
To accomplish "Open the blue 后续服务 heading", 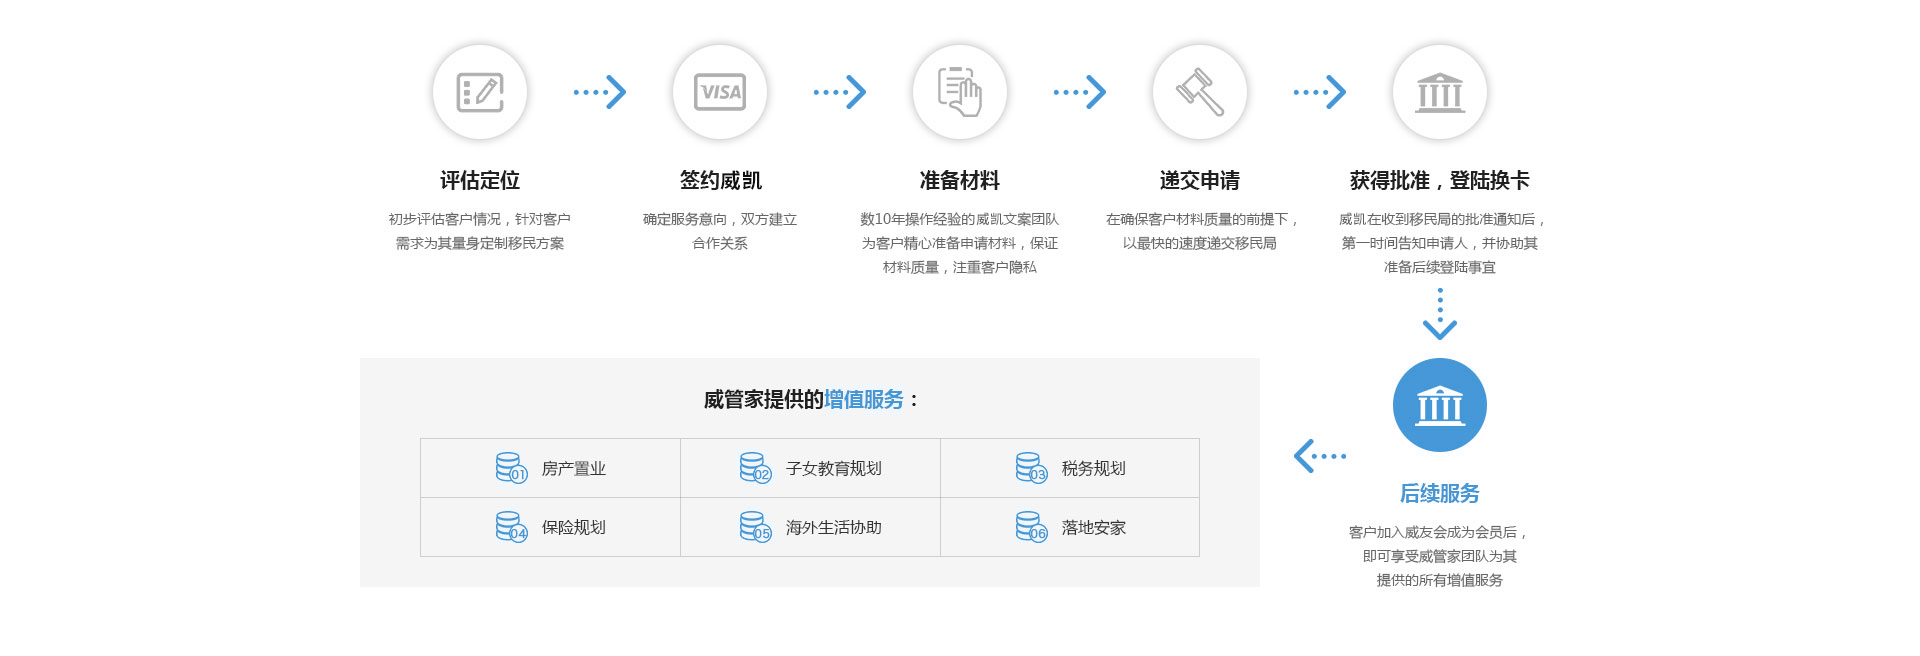I will (1440, 494).
